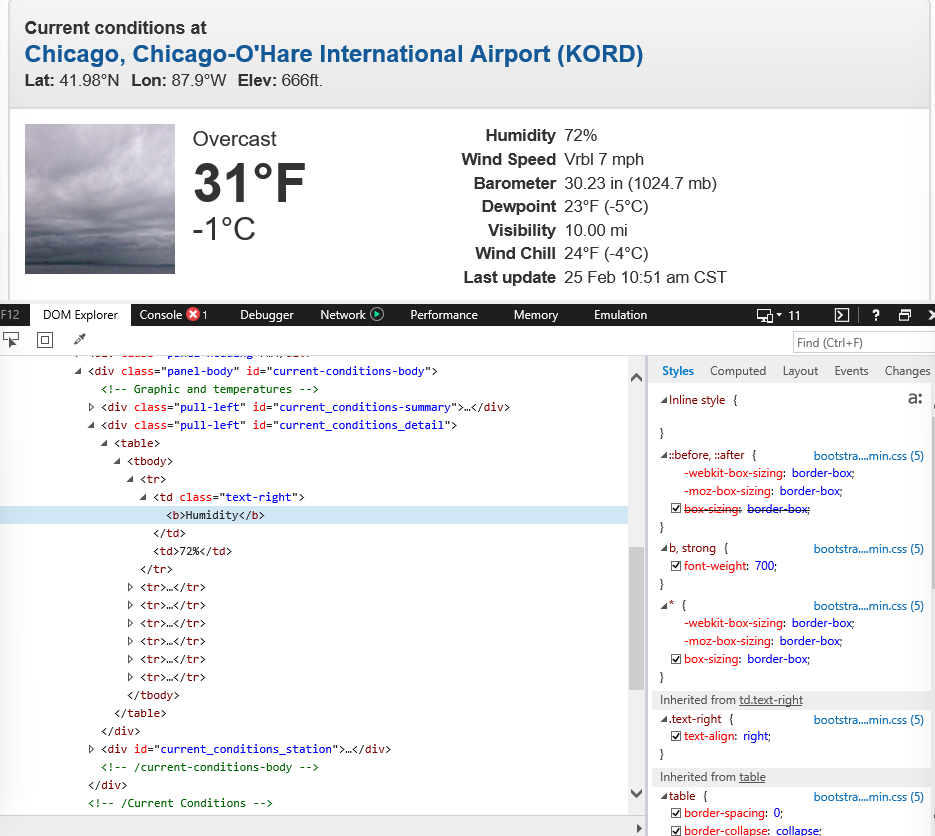
Task: Pick a color with the eyedropper icon
Action: [x=79, y=339]
